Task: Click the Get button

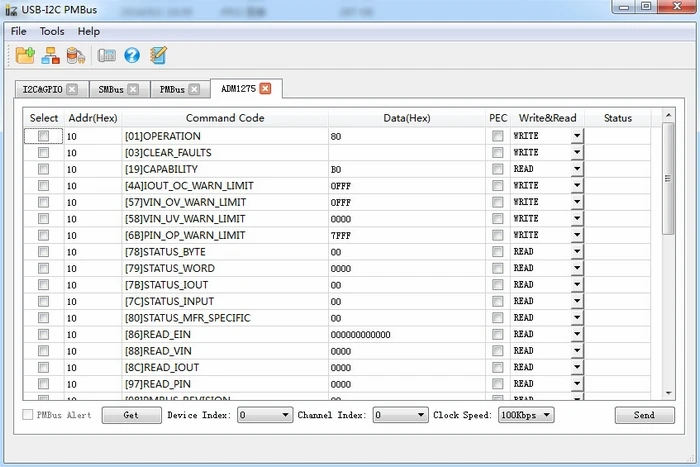Action: [x=131, y=415]
